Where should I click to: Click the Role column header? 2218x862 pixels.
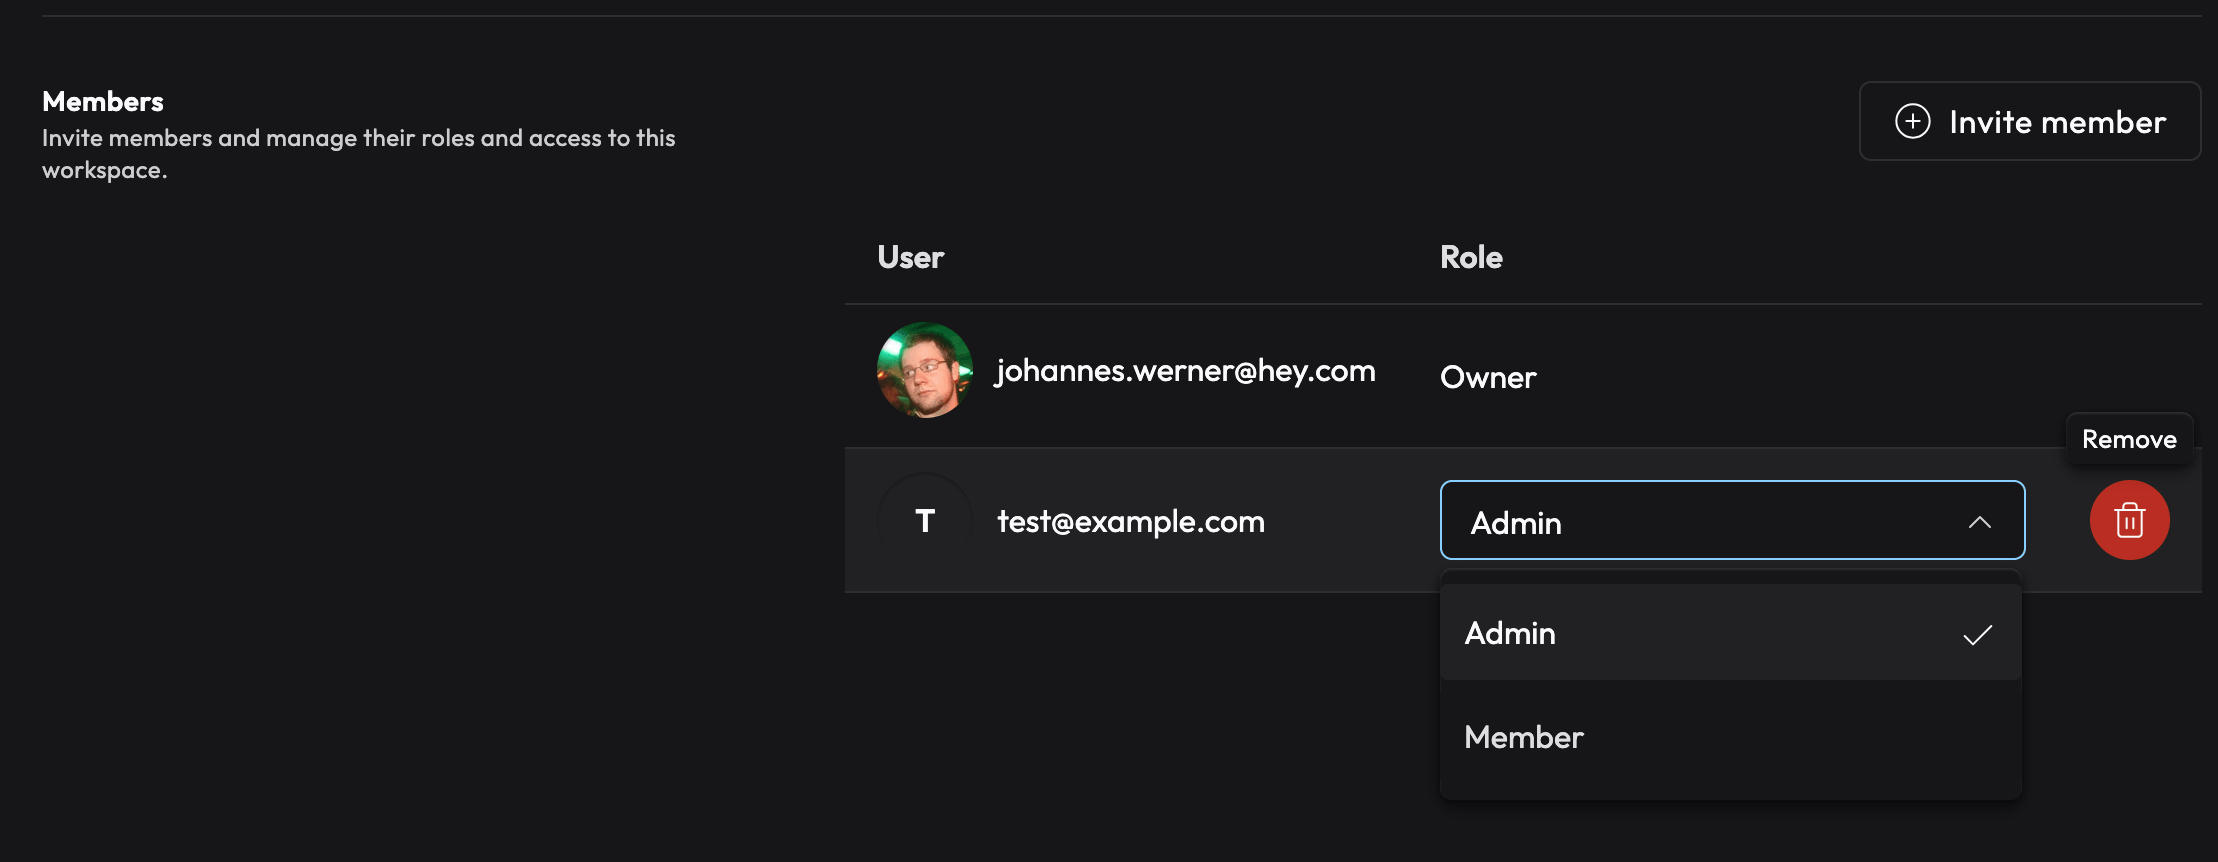tap(1471, 257)
